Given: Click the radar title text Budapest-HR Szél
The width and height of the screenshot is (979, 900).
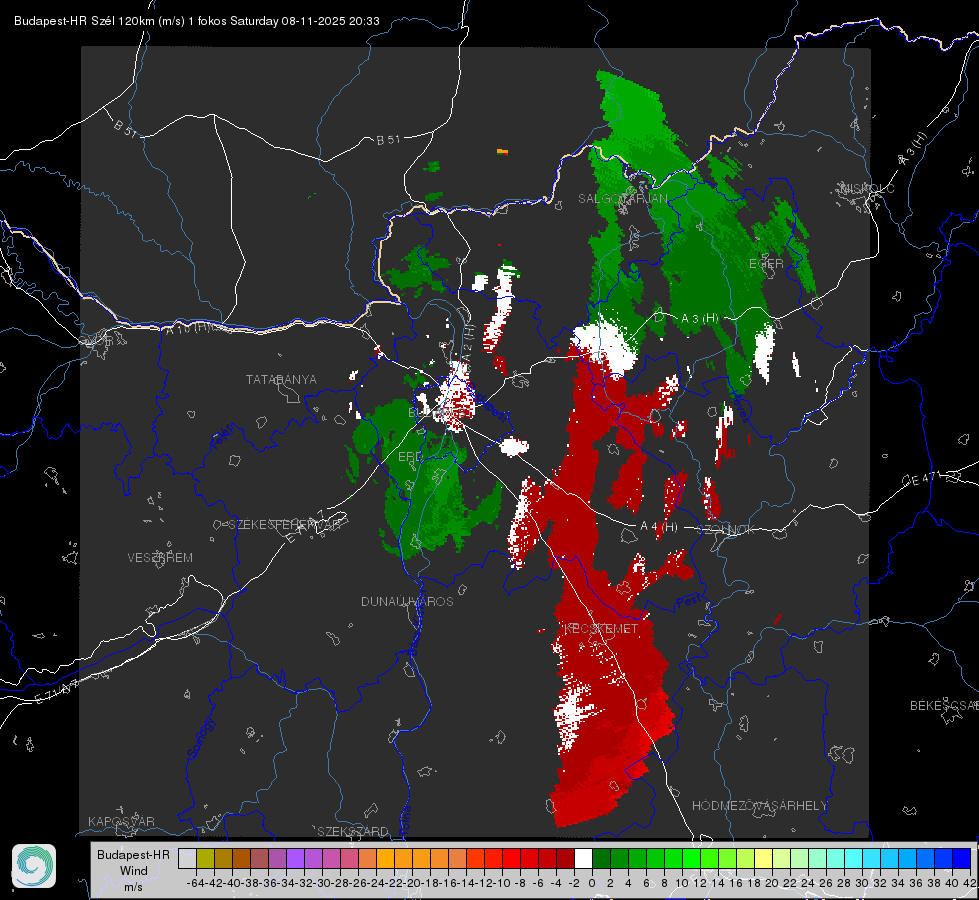Looking at the screenshot, I should point(64,21).
